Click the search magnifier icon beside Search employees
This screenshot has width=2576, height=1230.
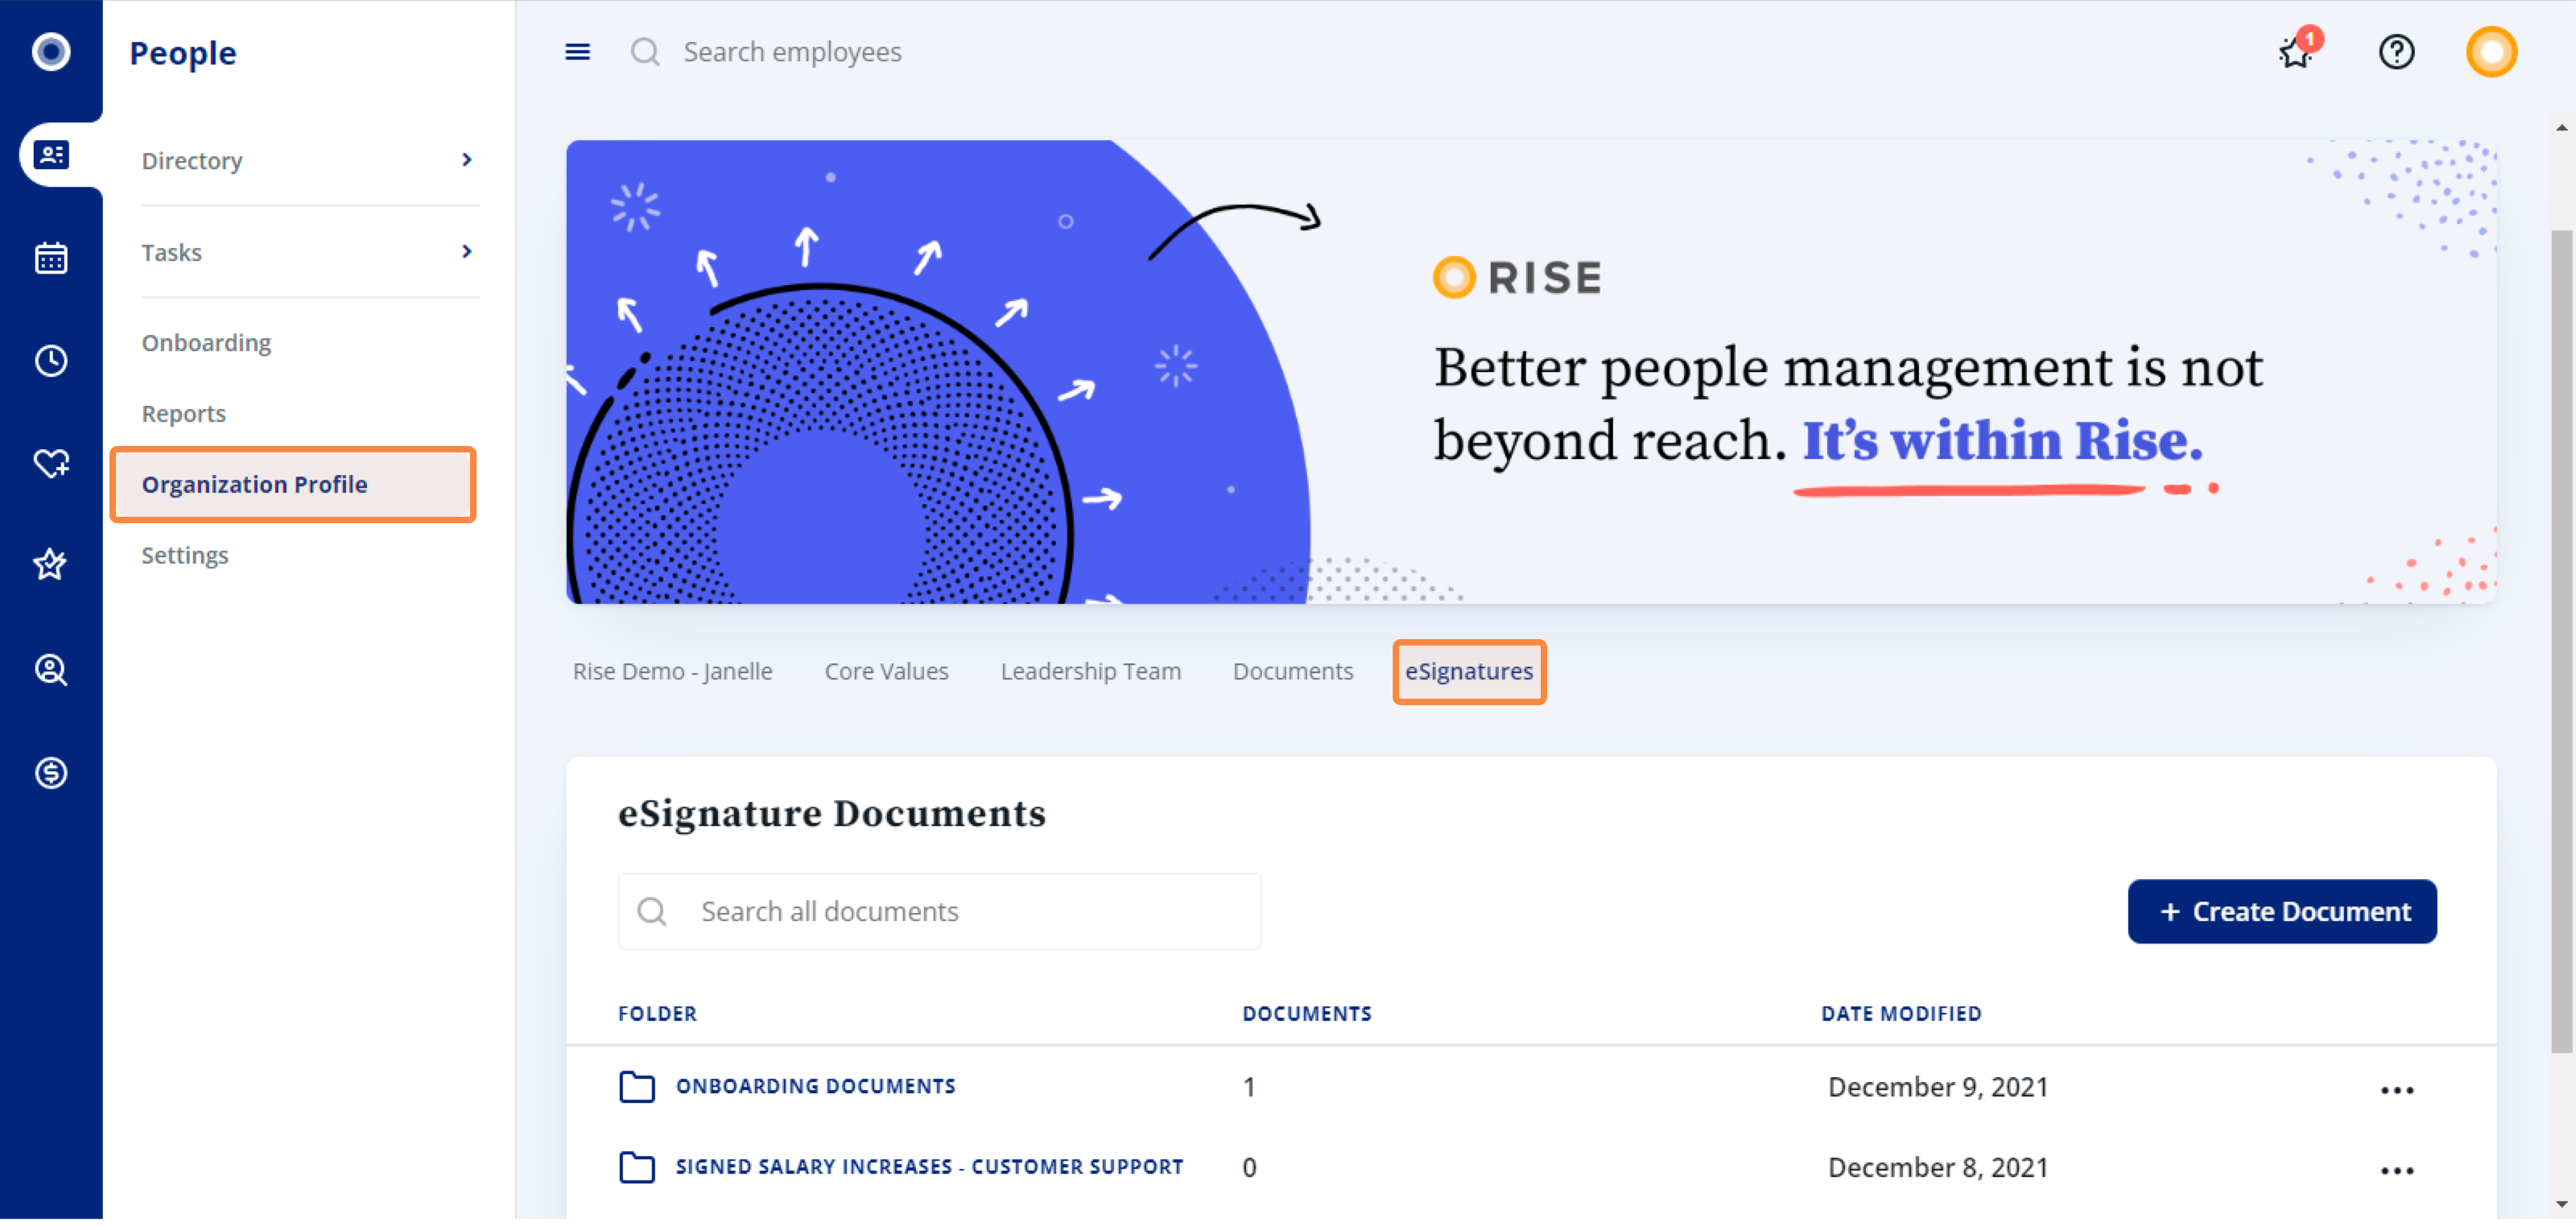646,52
